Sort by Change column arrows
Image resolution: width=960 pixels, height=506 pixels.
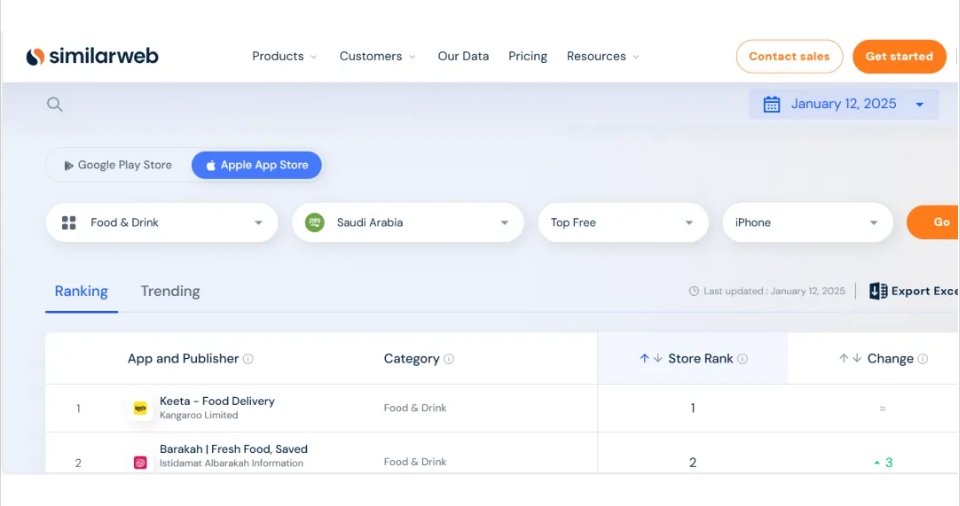(x=850, y=358)
